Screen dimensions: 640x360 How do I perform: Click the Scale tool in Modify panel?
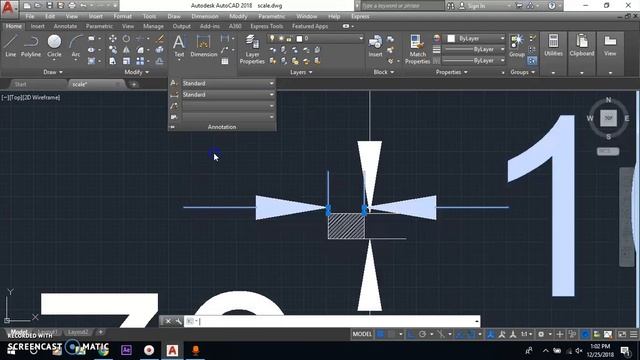pos(127,61)
